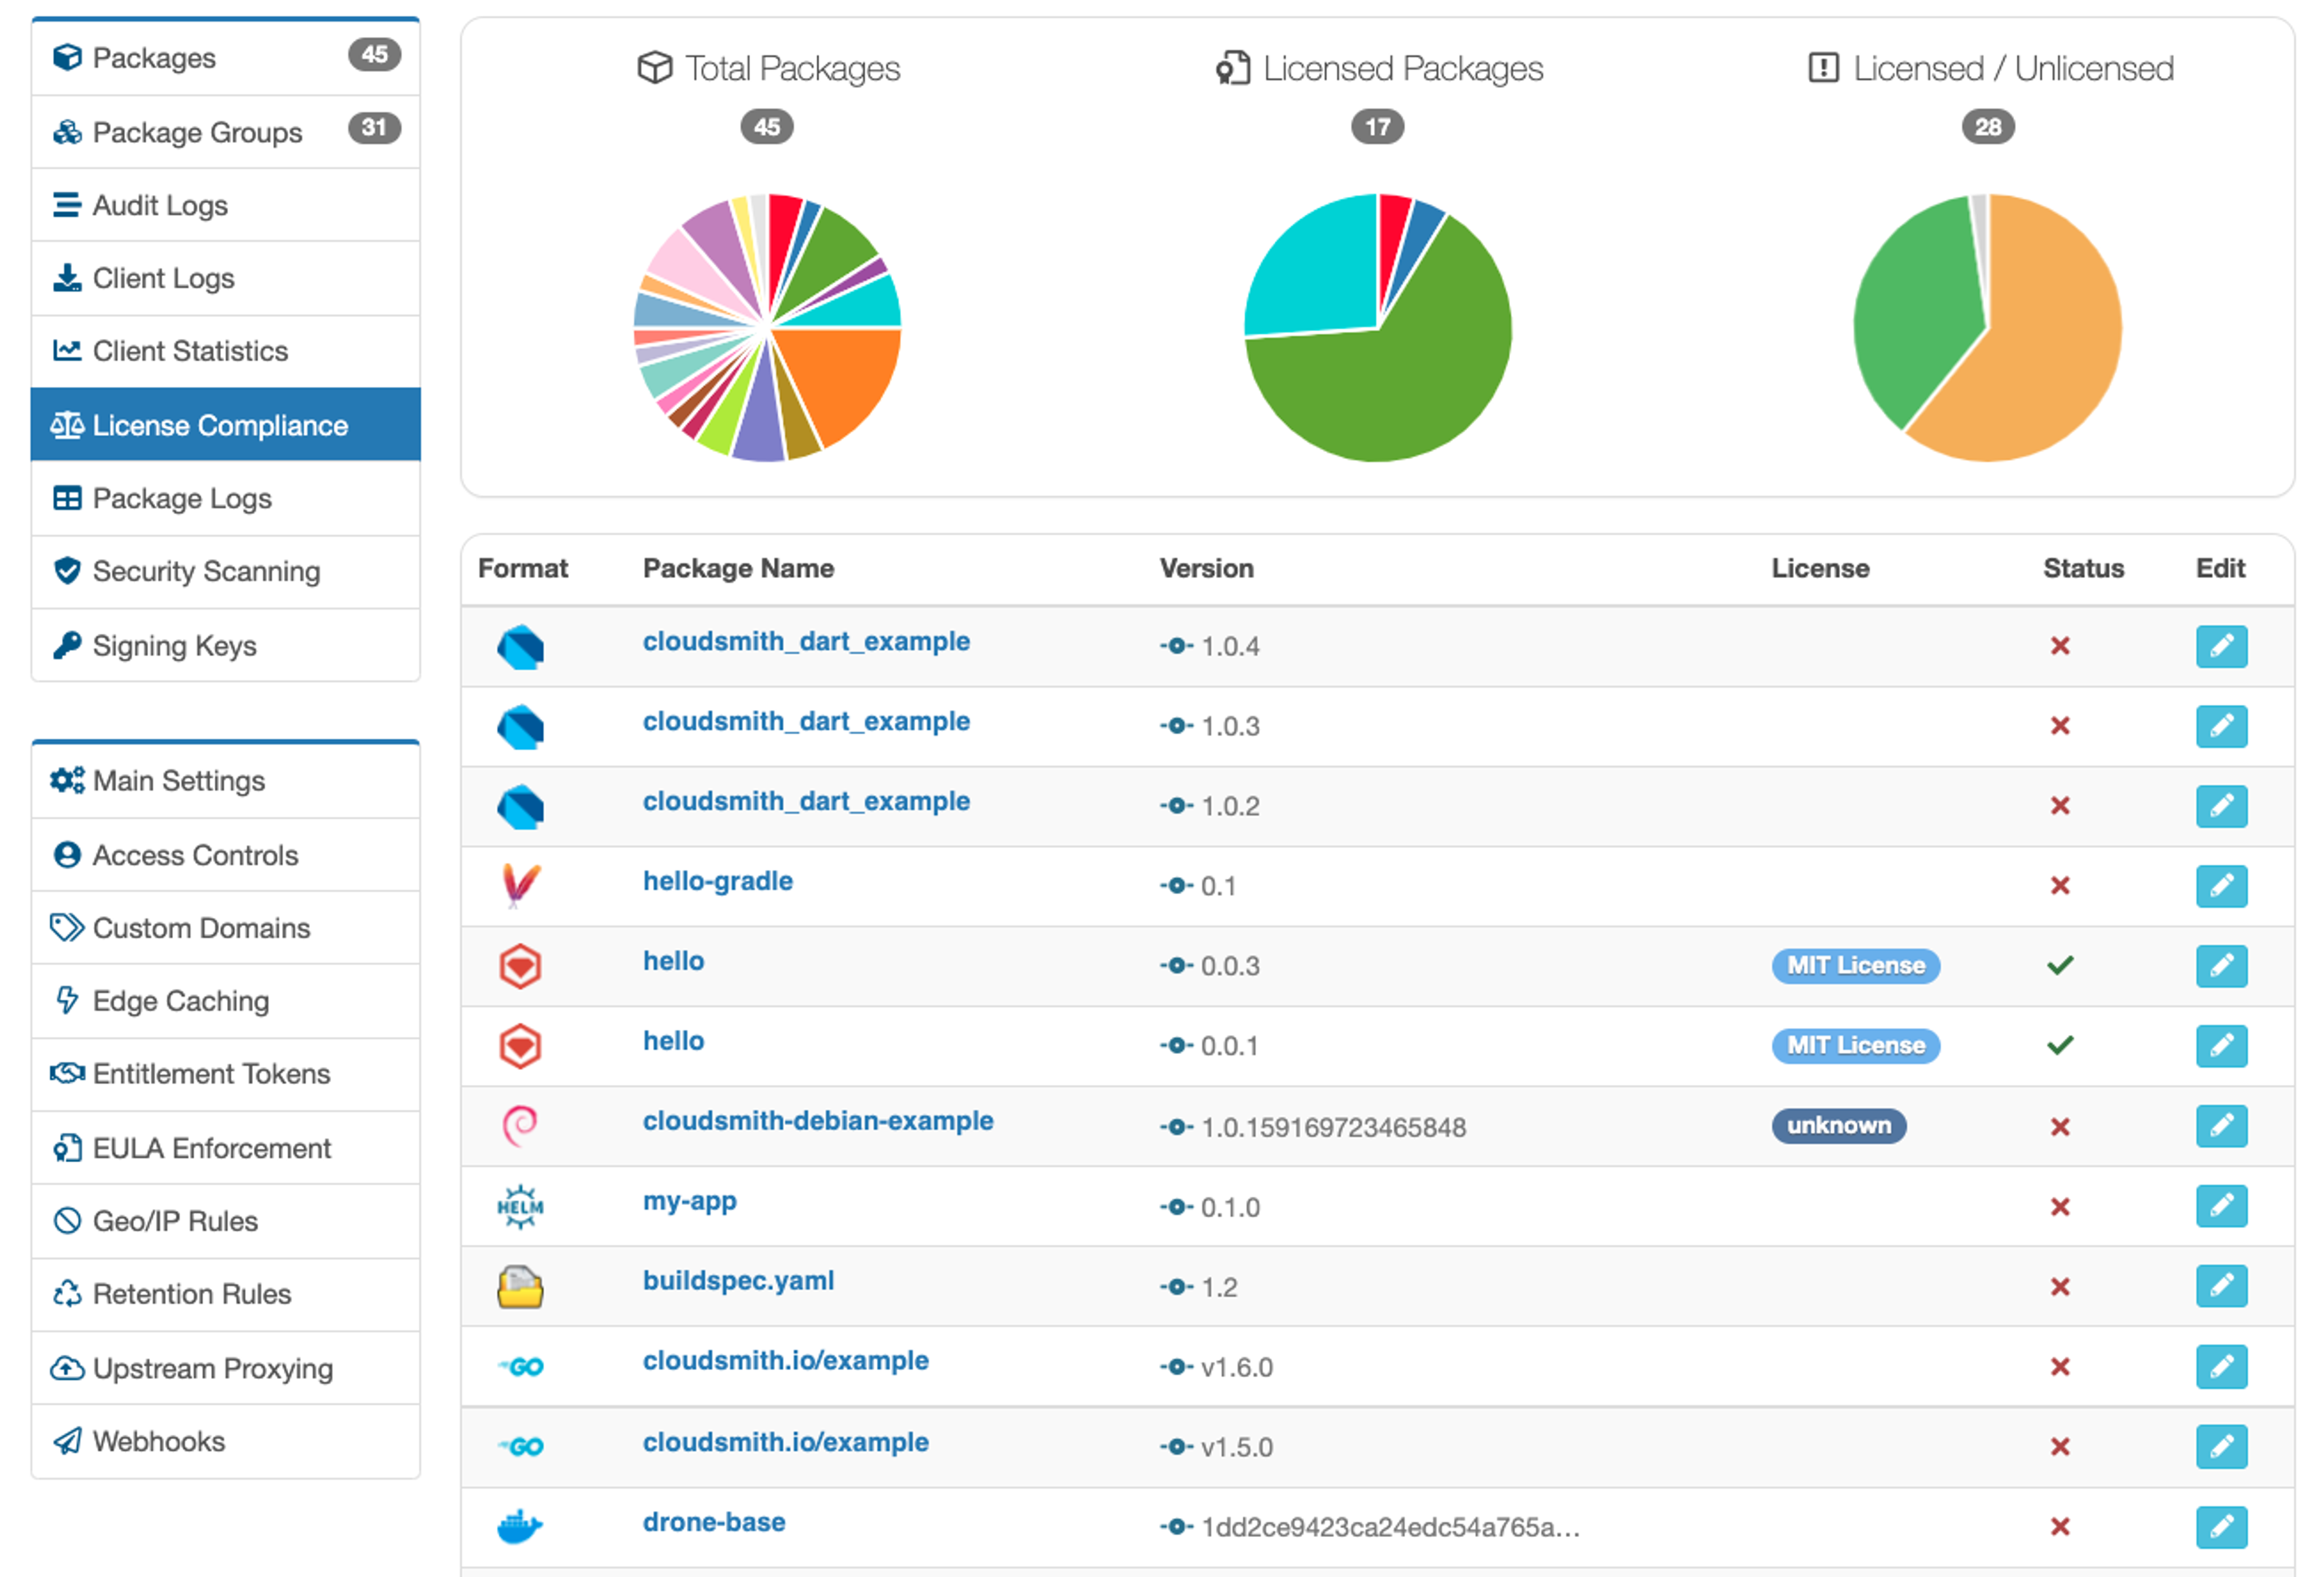
Task: Edit license for hello 0.0.1
Action: pyautogui.click(x=2221, y=1046)
